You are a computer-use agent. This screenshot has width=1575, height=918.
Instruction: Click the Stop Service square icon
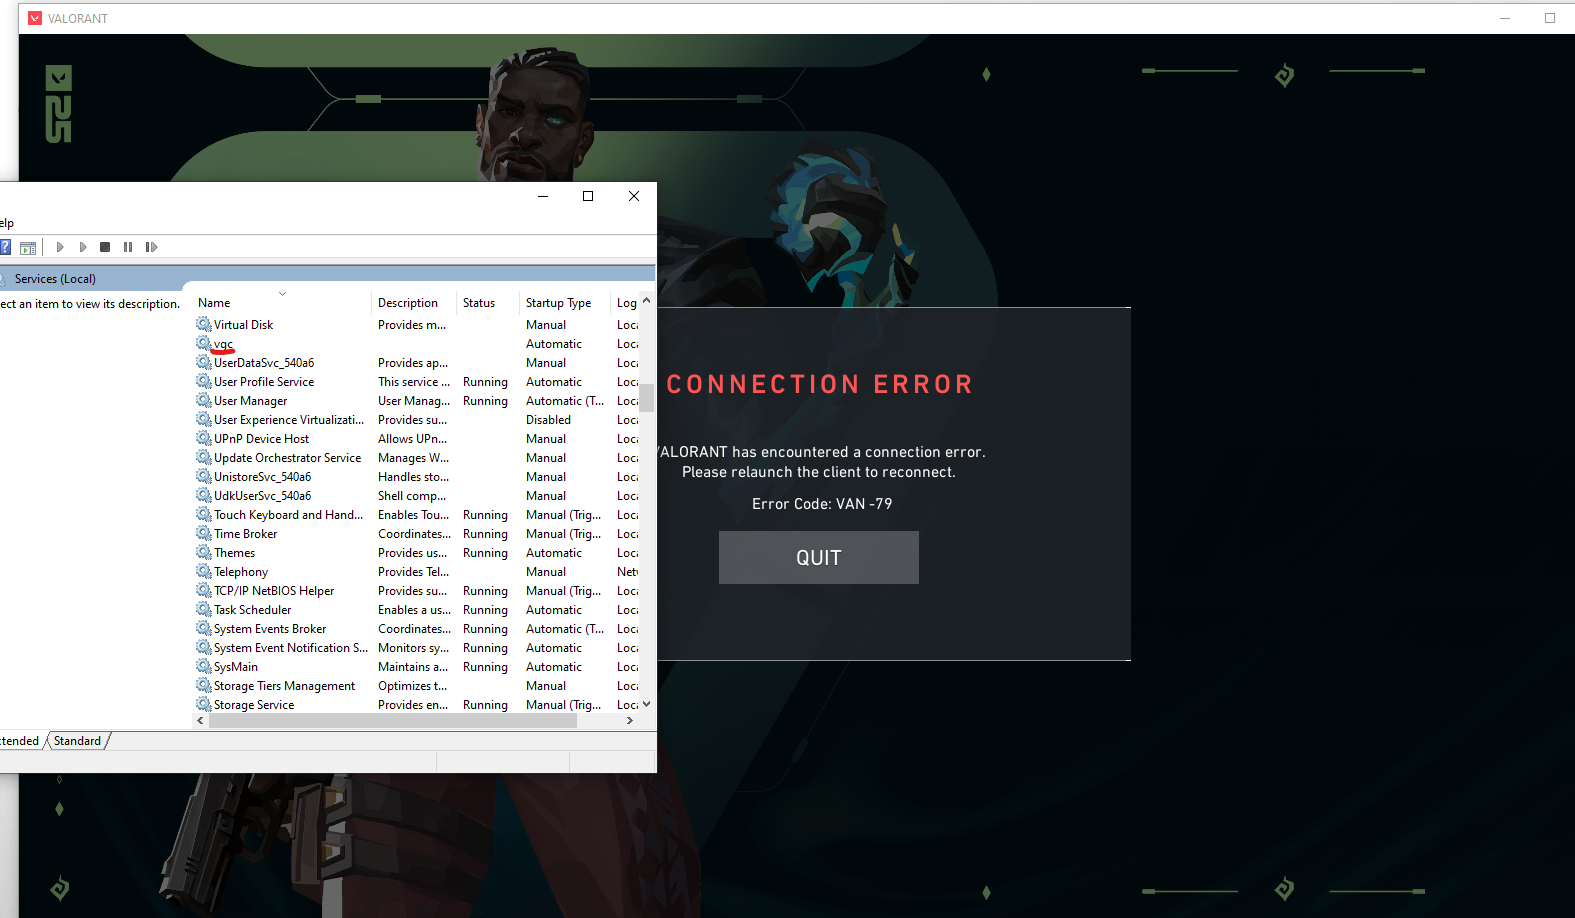[x=105, y=247]
